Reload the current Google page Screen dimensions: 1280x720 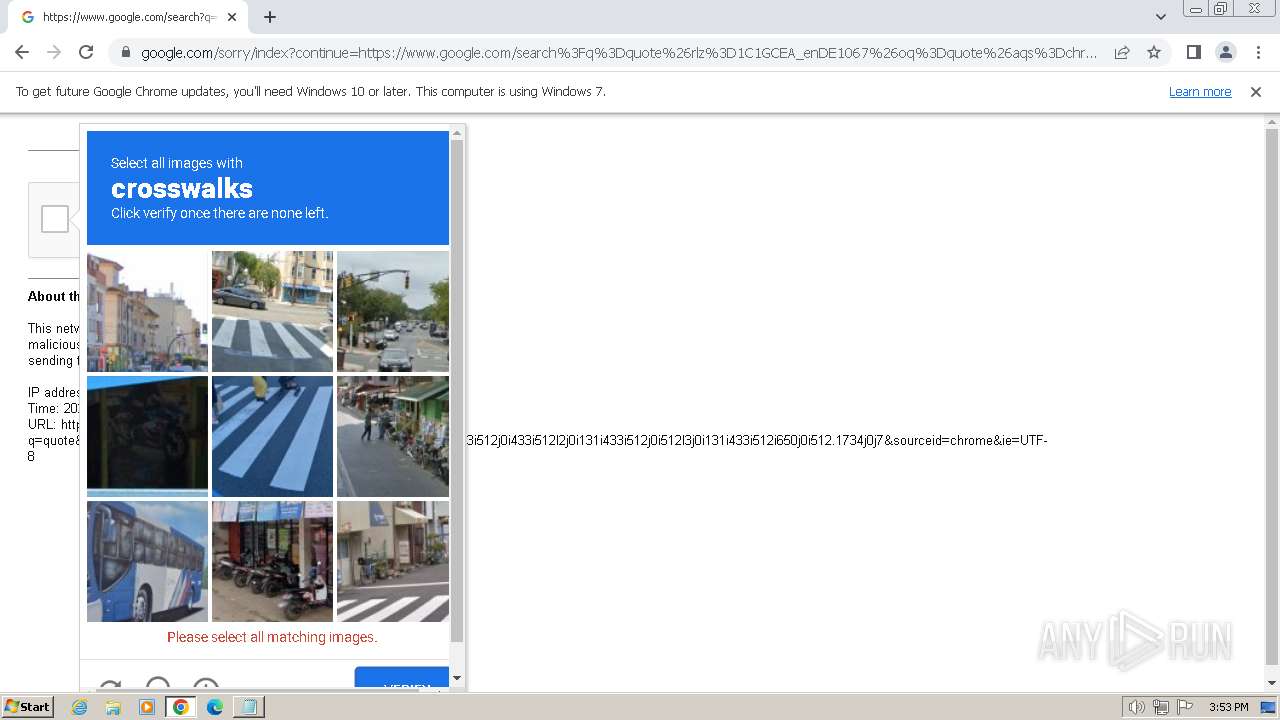tap(86, 52)
